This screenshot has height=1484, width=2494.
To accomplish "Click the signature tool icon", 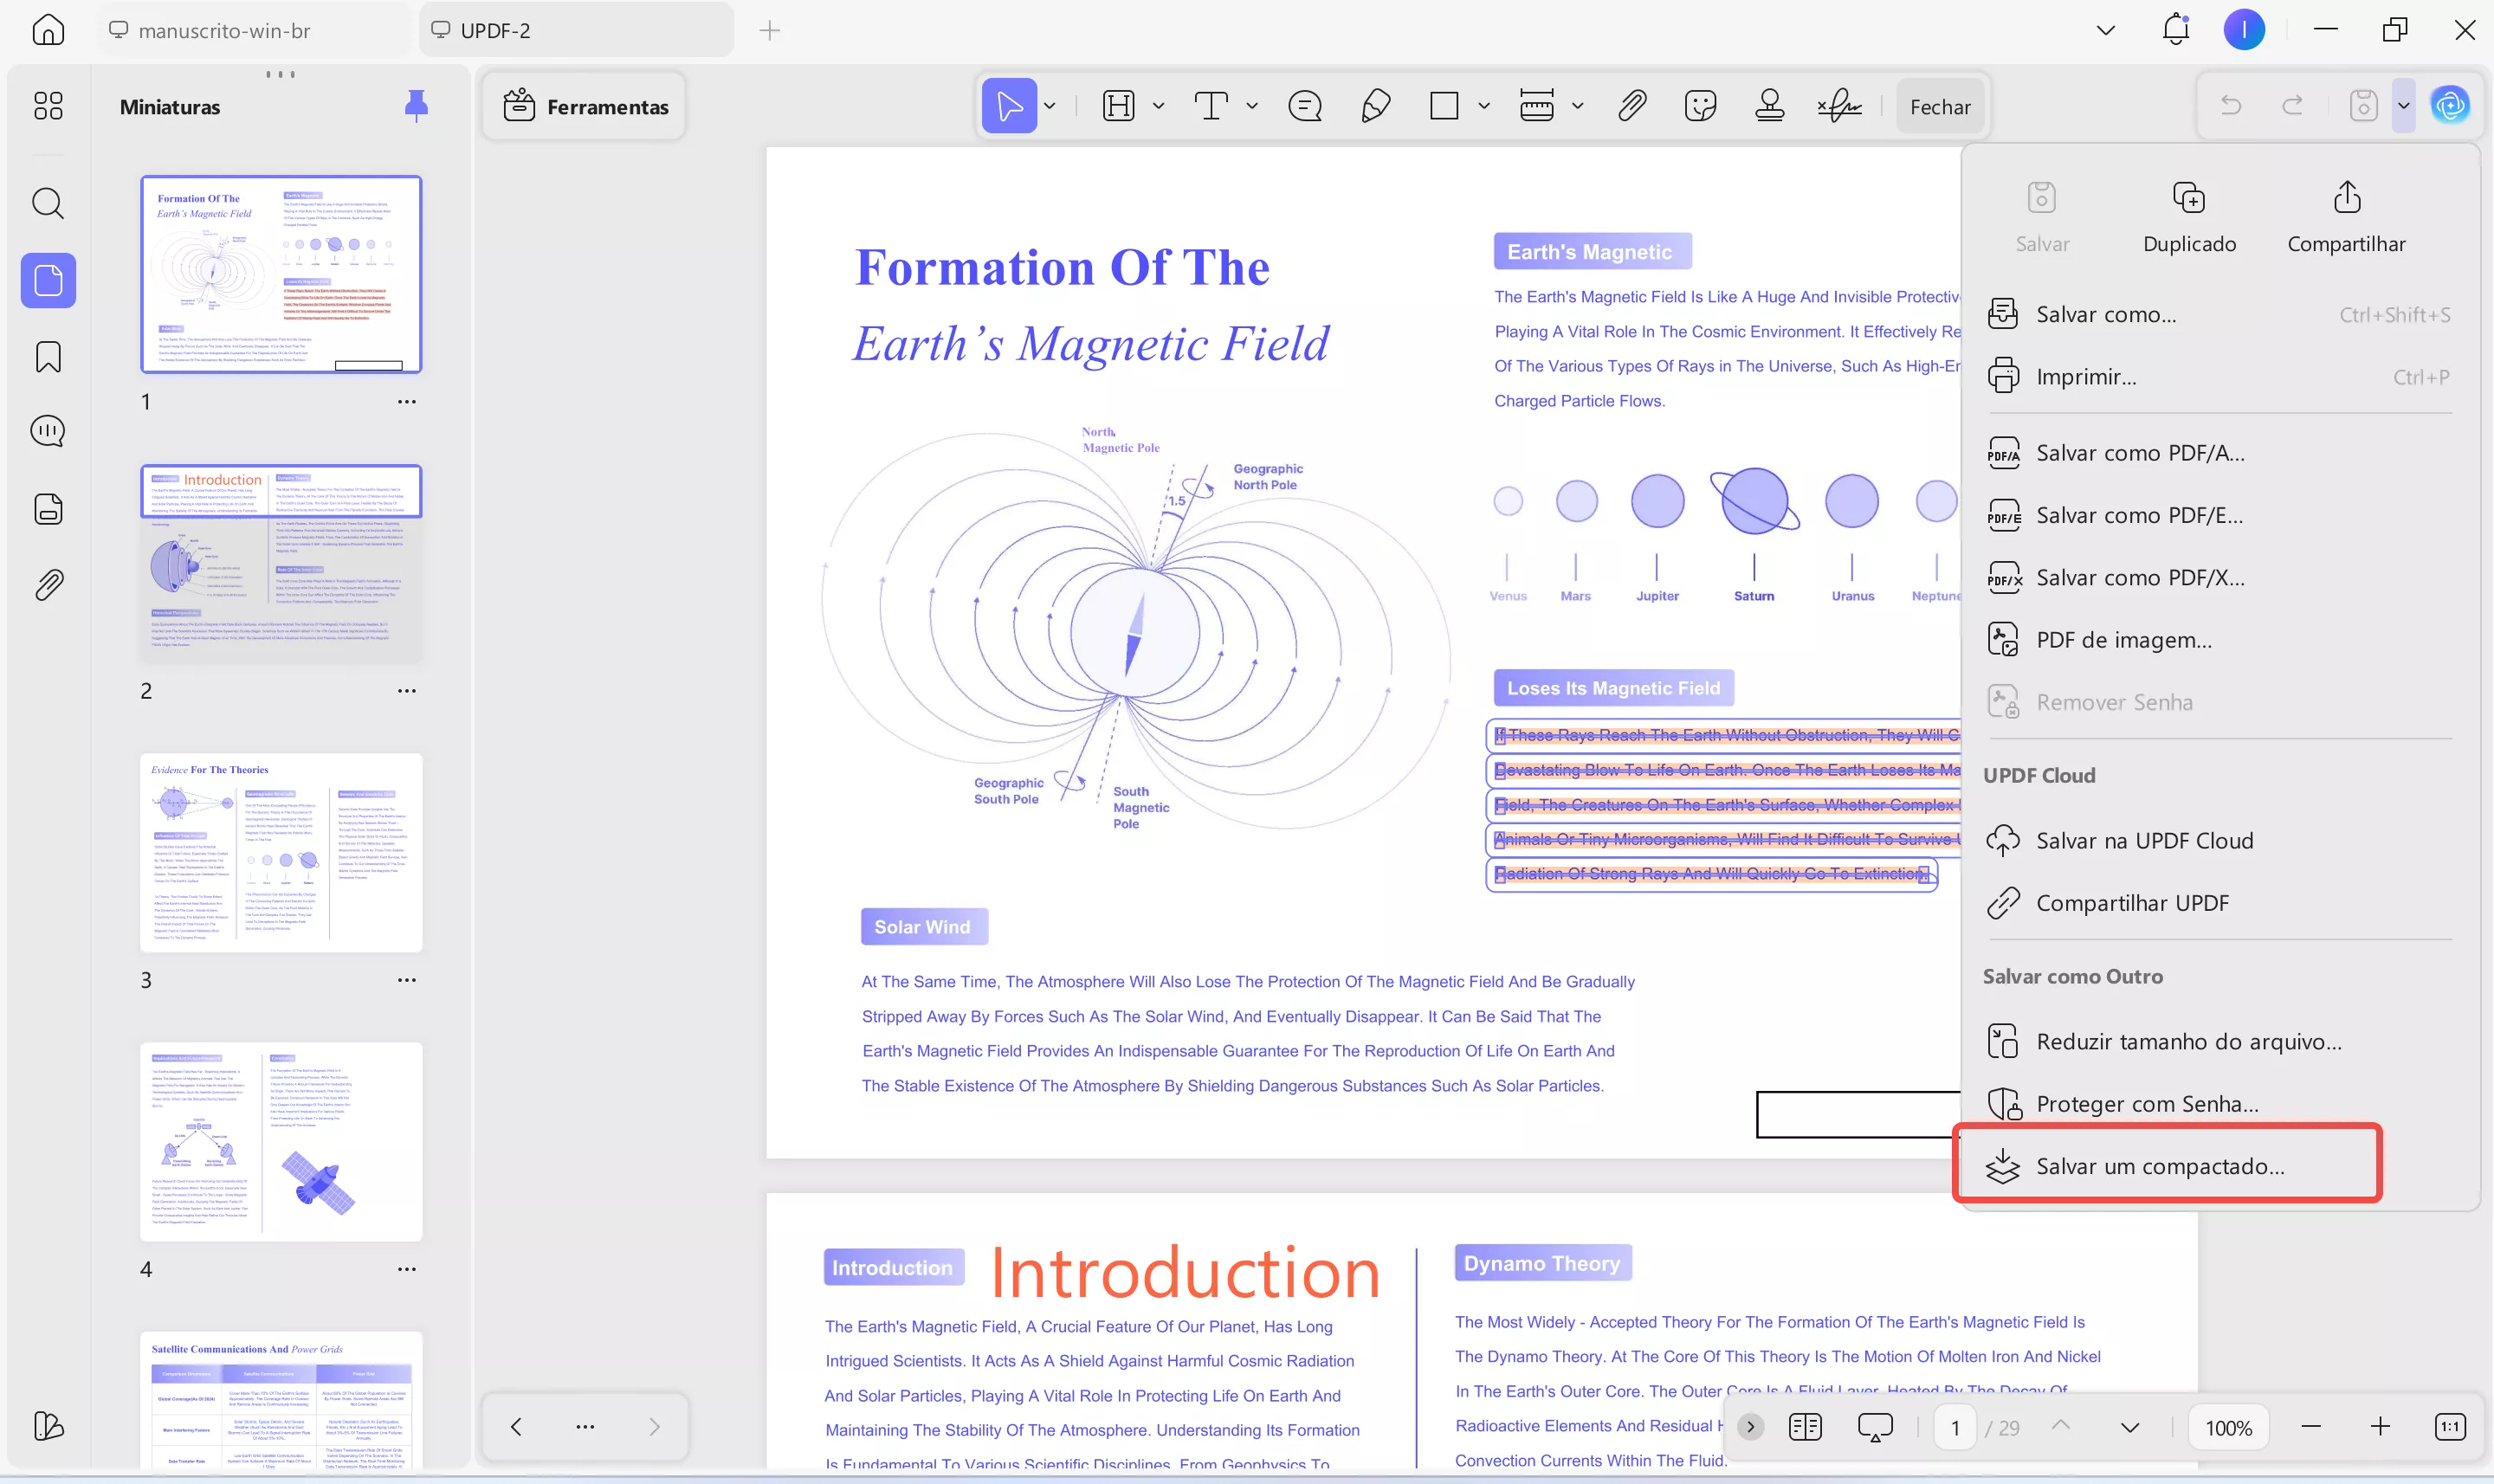I will pyautogui.click(x=1839, y=106).
